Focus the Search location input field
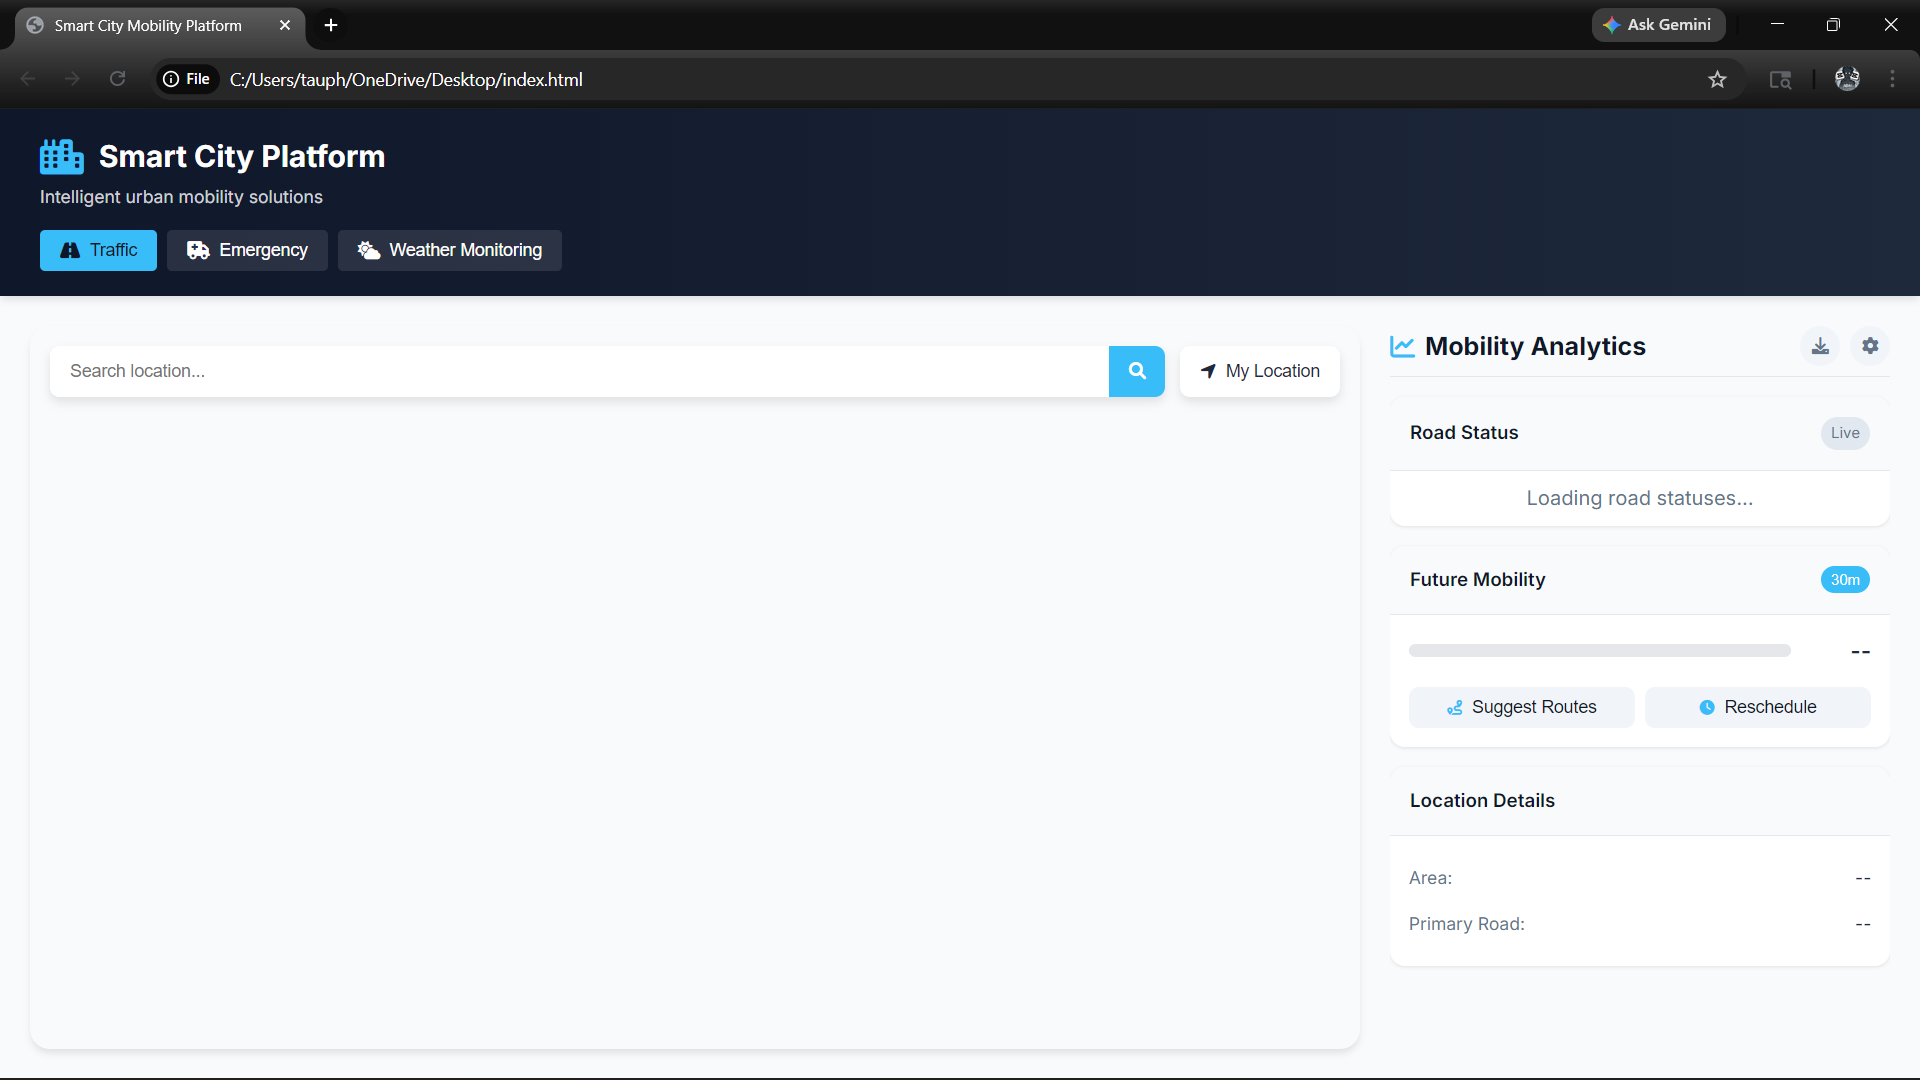 pos(578,371)
